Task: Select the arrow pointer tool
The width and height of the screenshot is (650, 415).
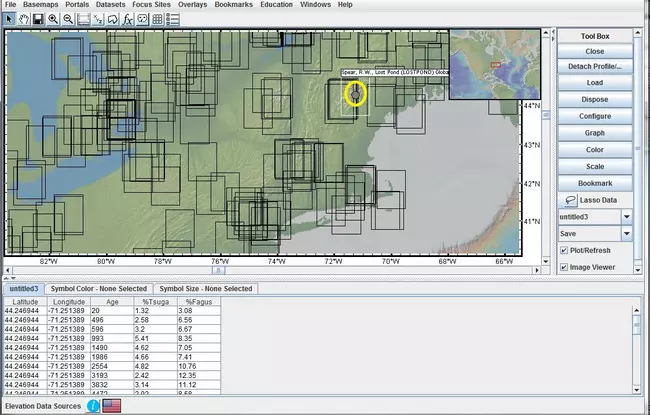Action: click(9, 19)
